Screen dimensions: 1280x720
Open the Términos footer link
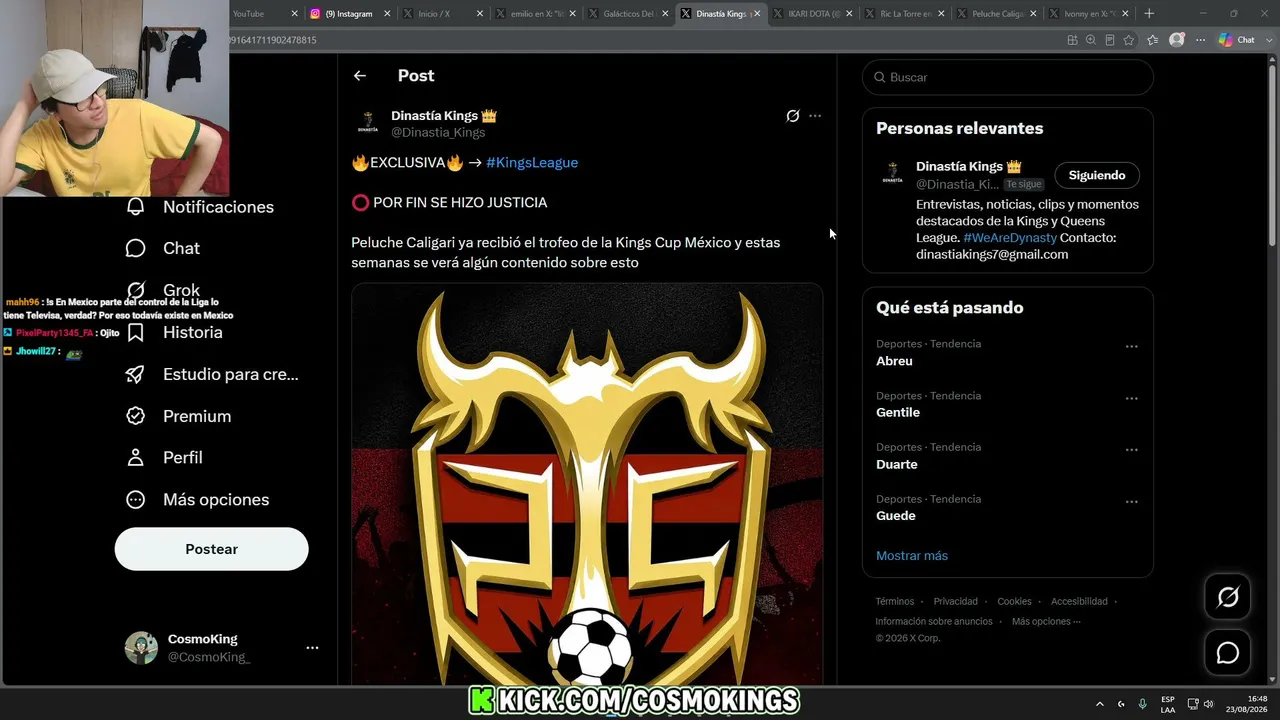click(895, 602)
